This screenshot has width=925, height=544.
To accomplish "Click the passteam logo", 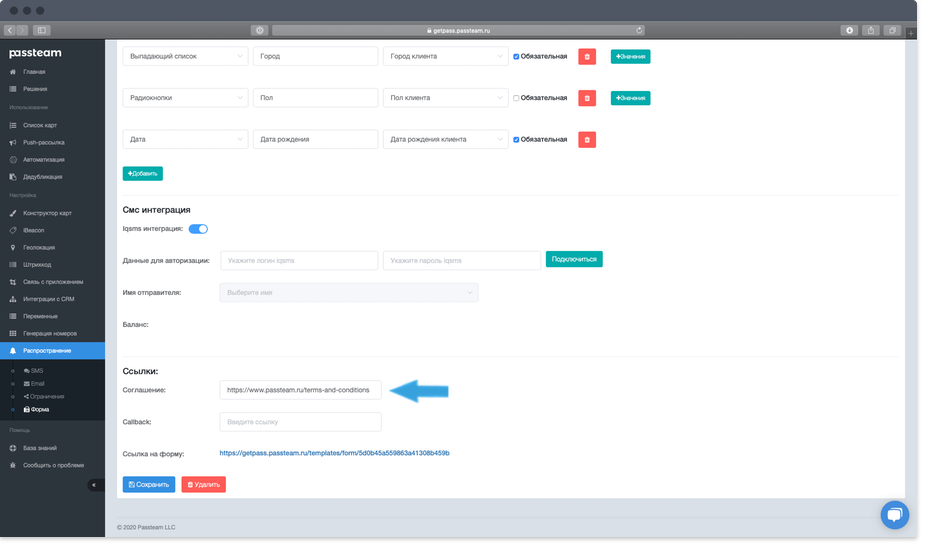I will tap(35, 53).
